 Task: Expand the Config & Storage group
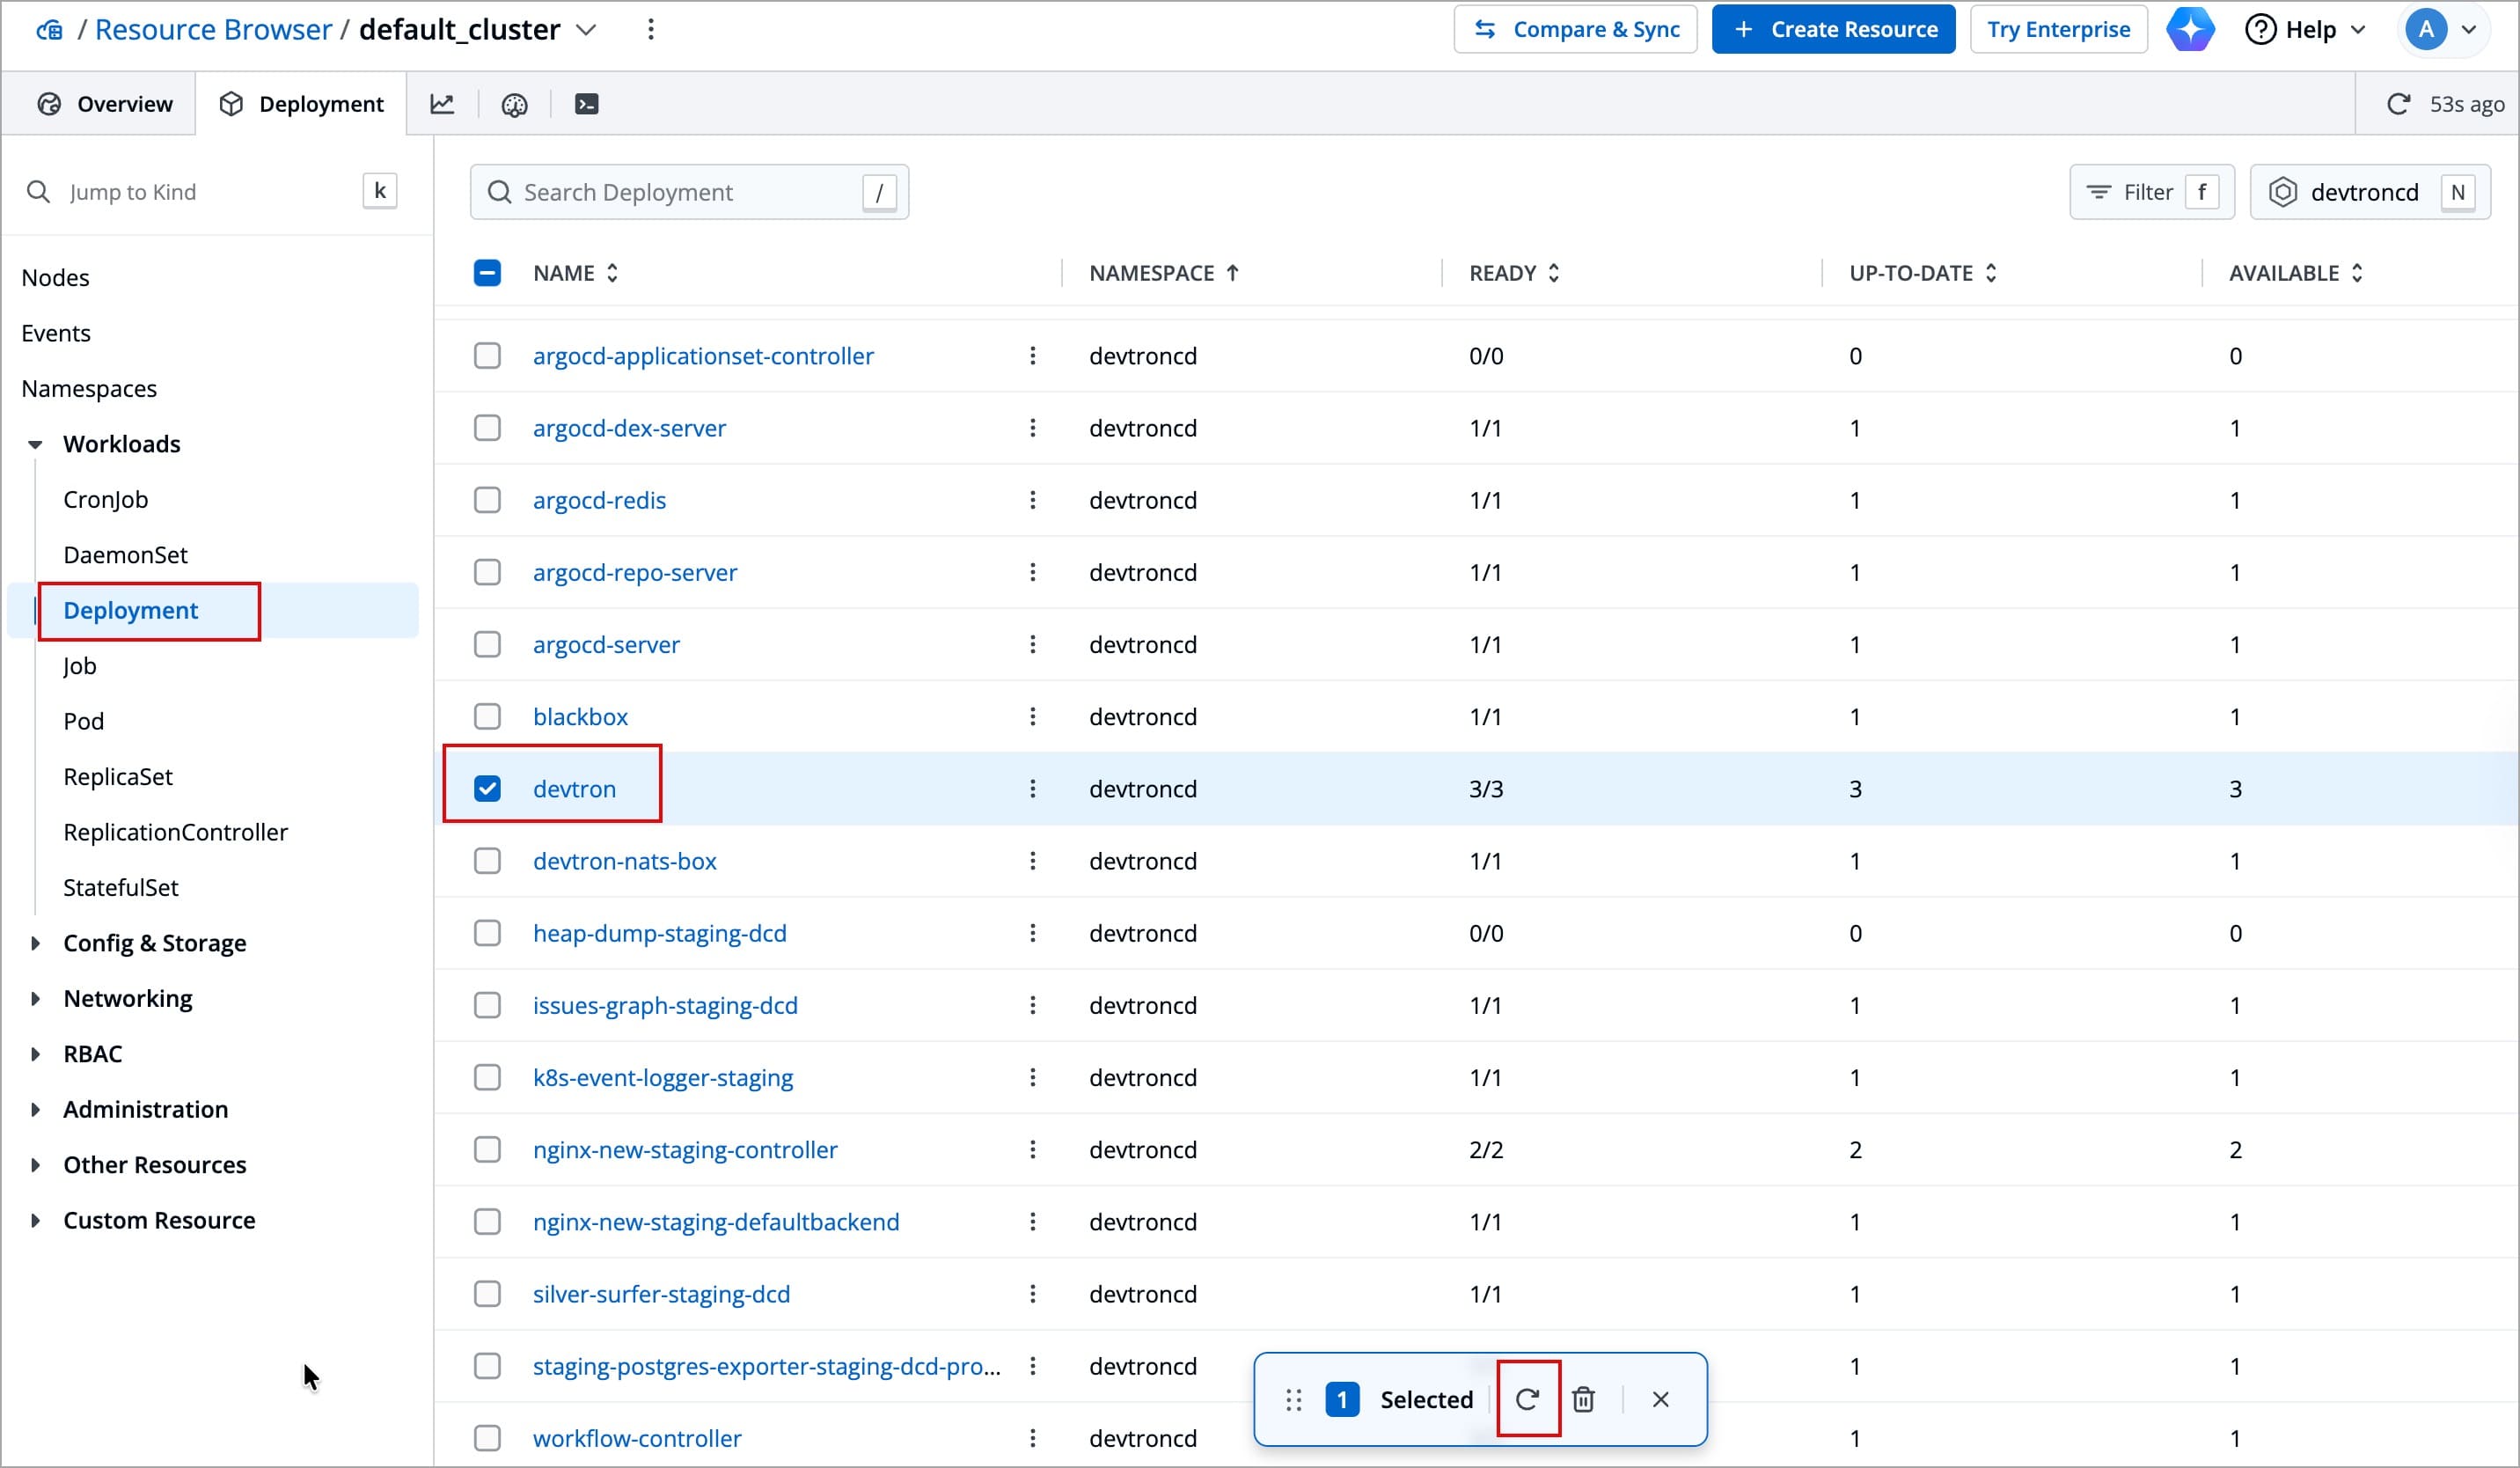coord(36,943)
